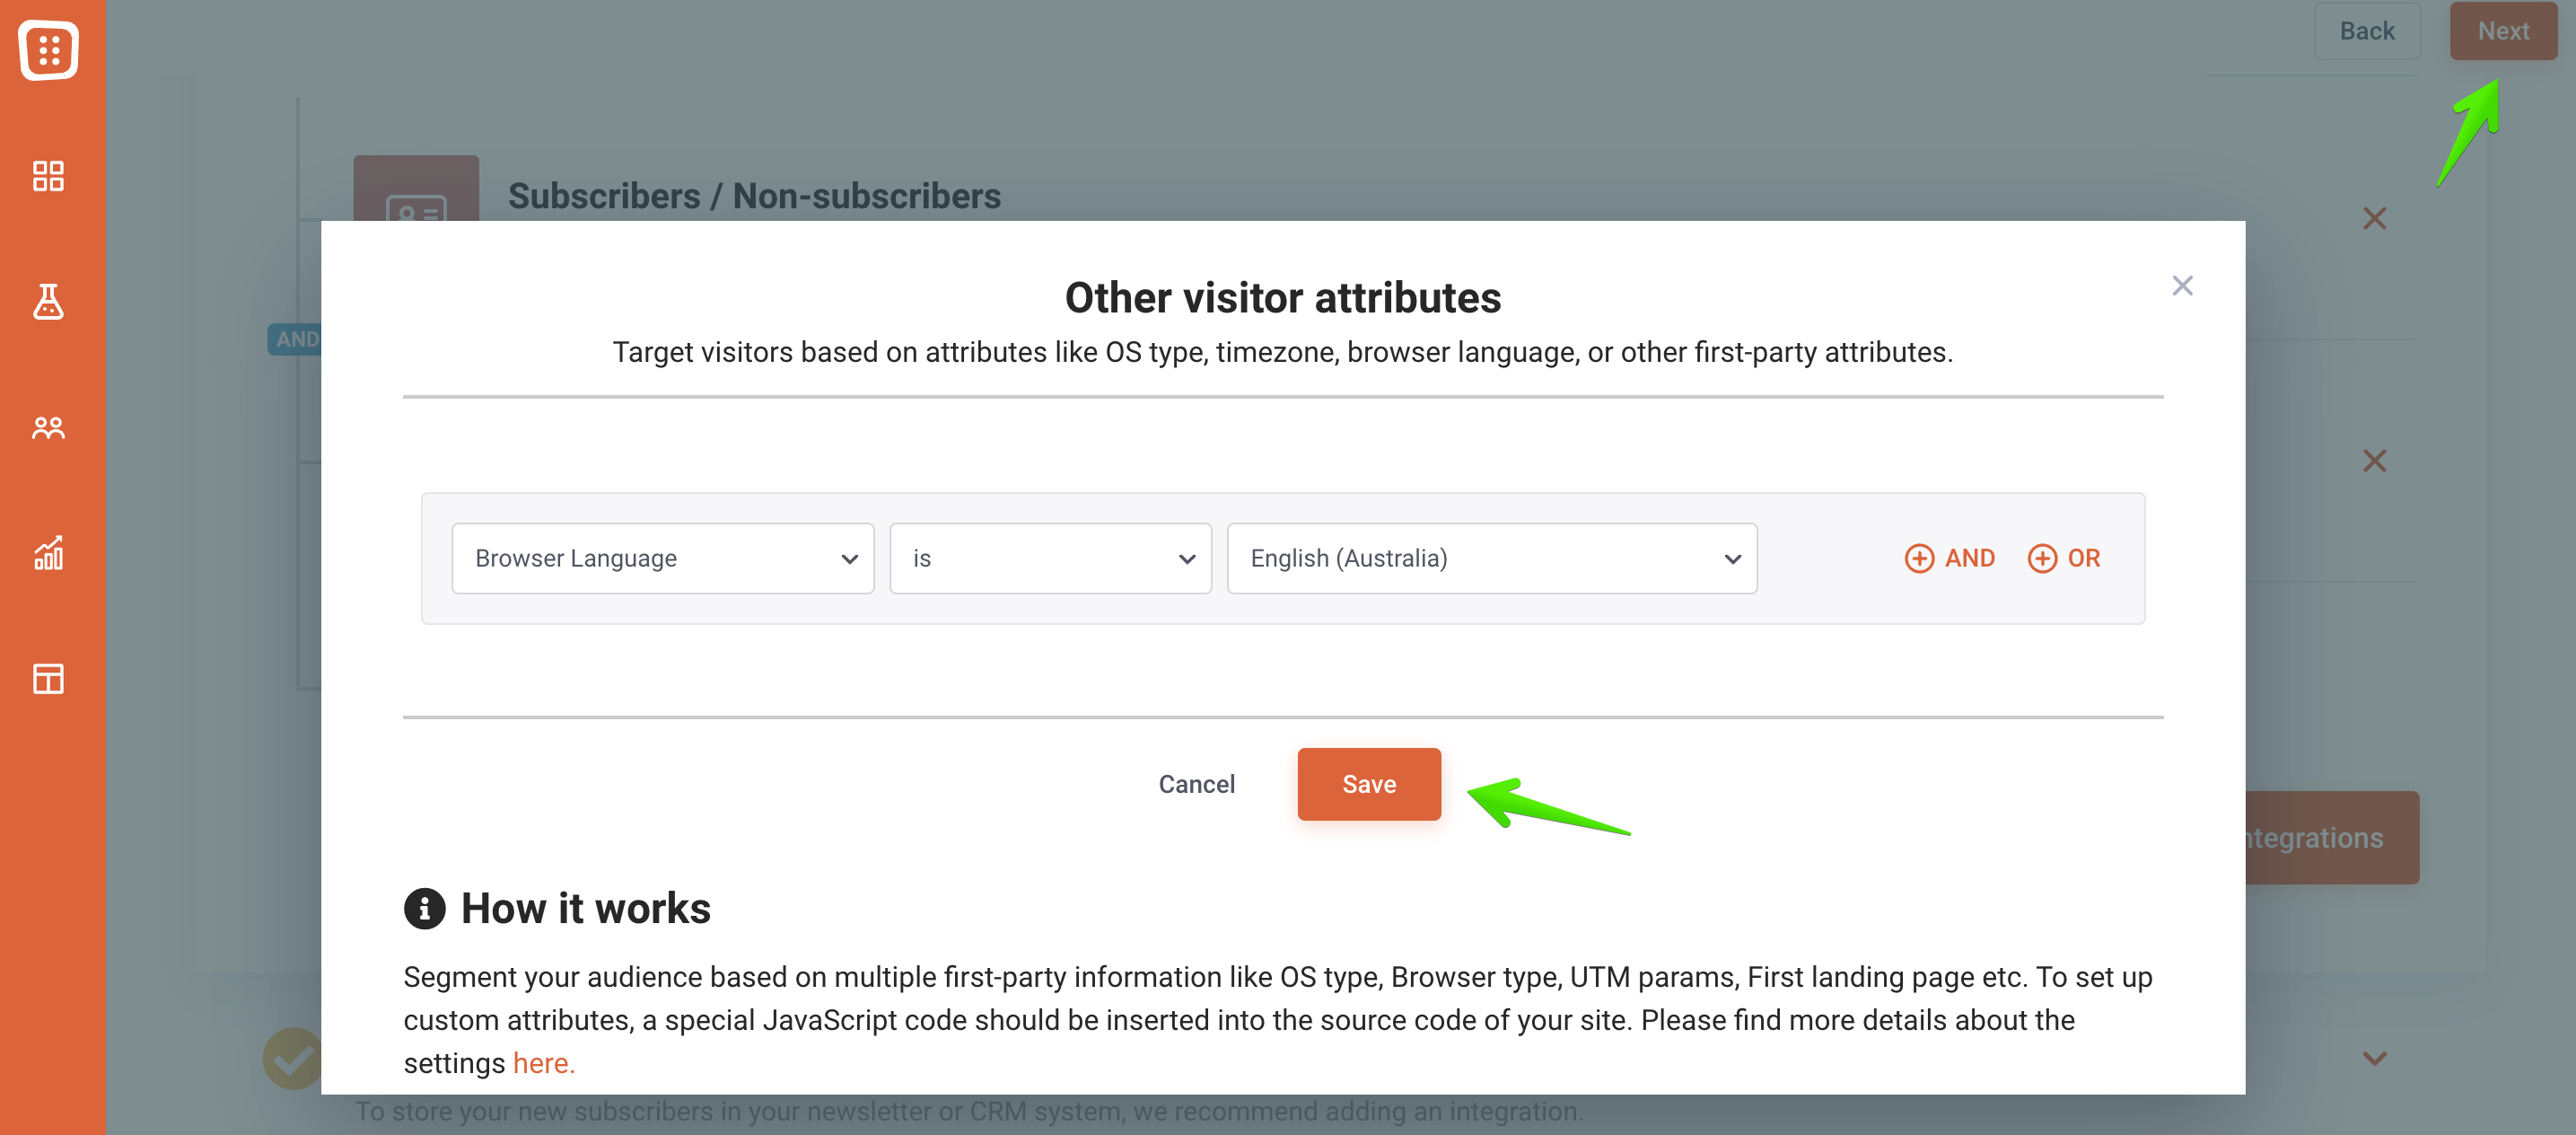Add an AND condition
Image resolution: width=2576 pixels, height=1135 pixels.
[1949, 558]
